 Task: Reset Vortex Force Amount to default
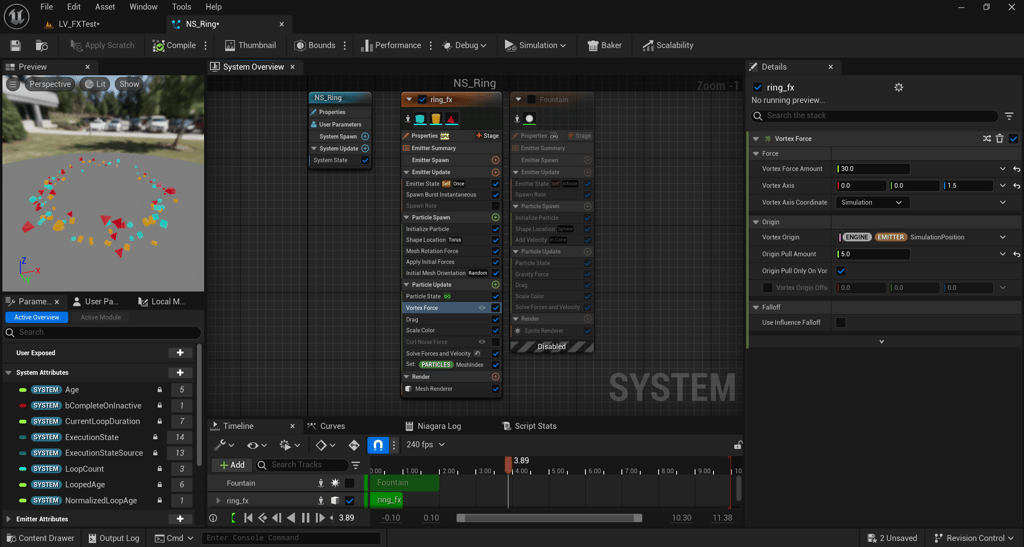click(1016, 169)
